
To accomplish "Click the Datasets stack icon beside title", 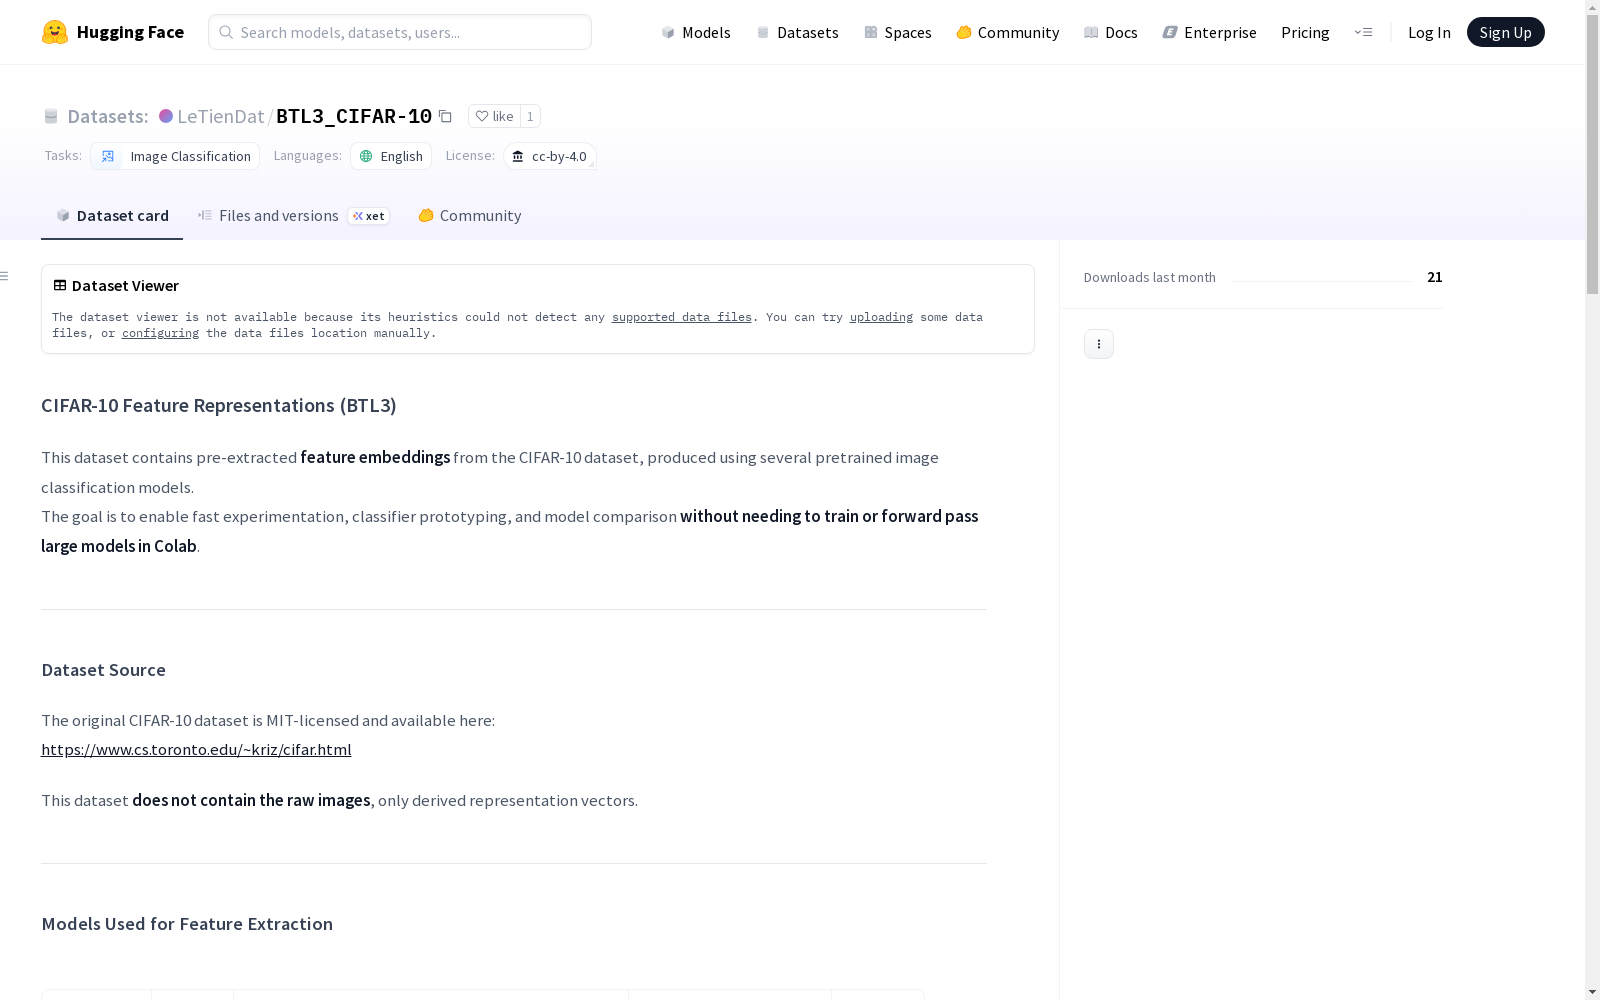I will [x=51, y=117].
